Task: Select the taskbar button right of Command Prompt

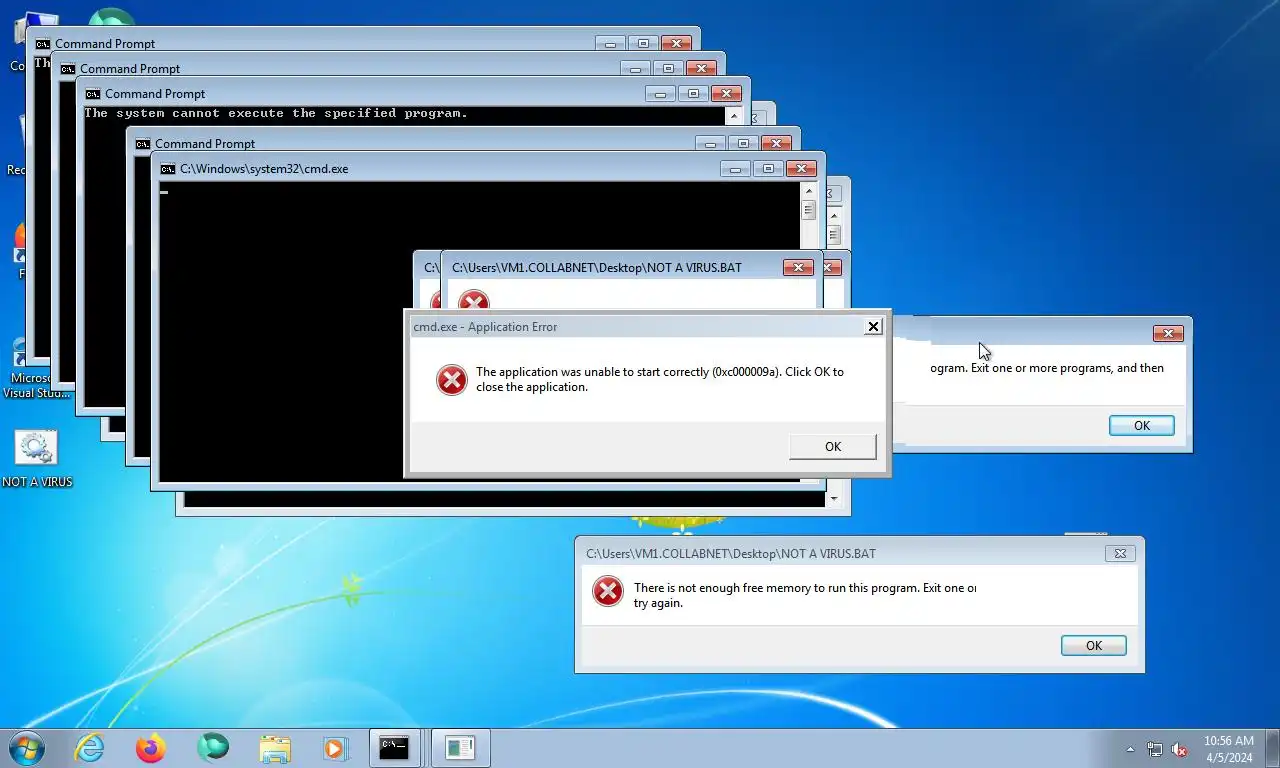Action: tap(460, 748)
